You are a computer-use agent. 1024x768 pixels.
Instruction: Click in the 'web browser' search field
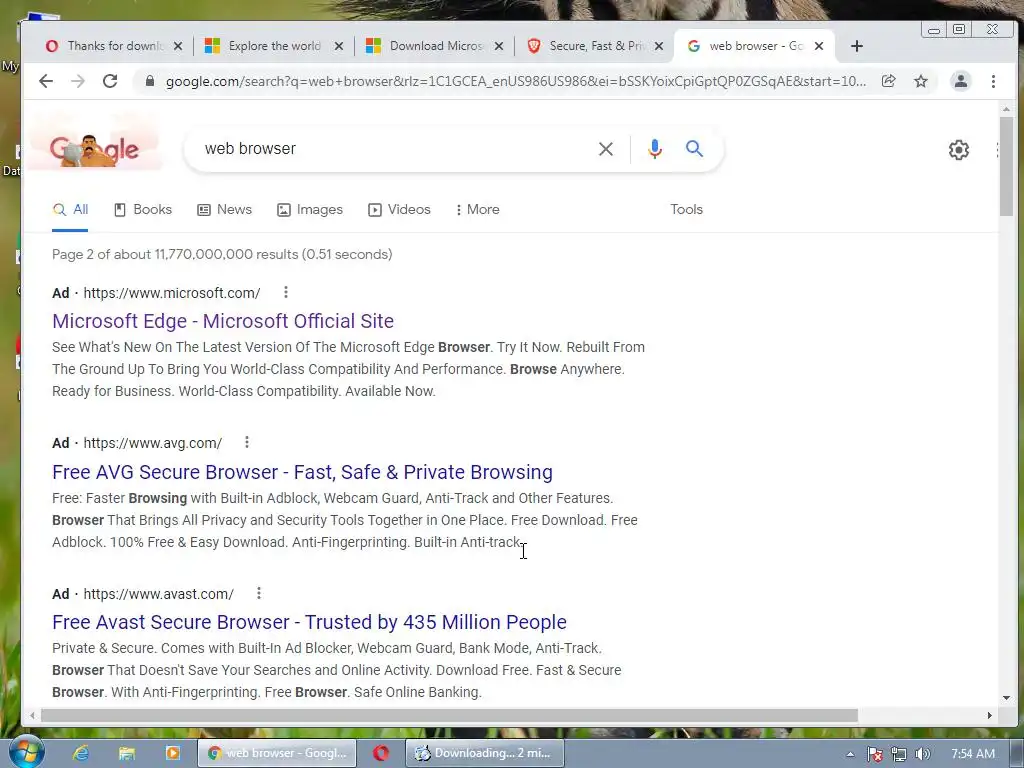click(392, 149)
